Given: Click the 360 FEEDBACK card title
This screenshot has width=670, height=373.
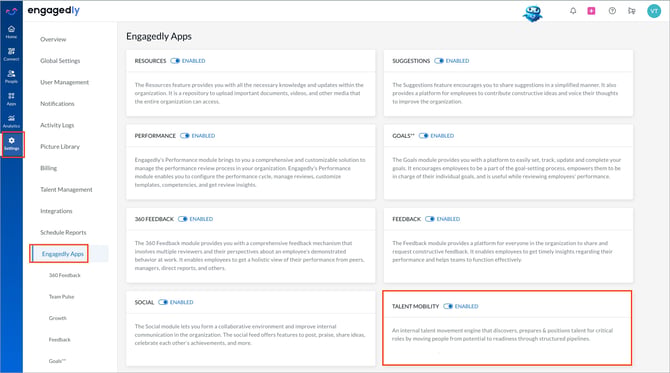Looking at the screenshot, I should pyautogui.click(x=154, y=219).
